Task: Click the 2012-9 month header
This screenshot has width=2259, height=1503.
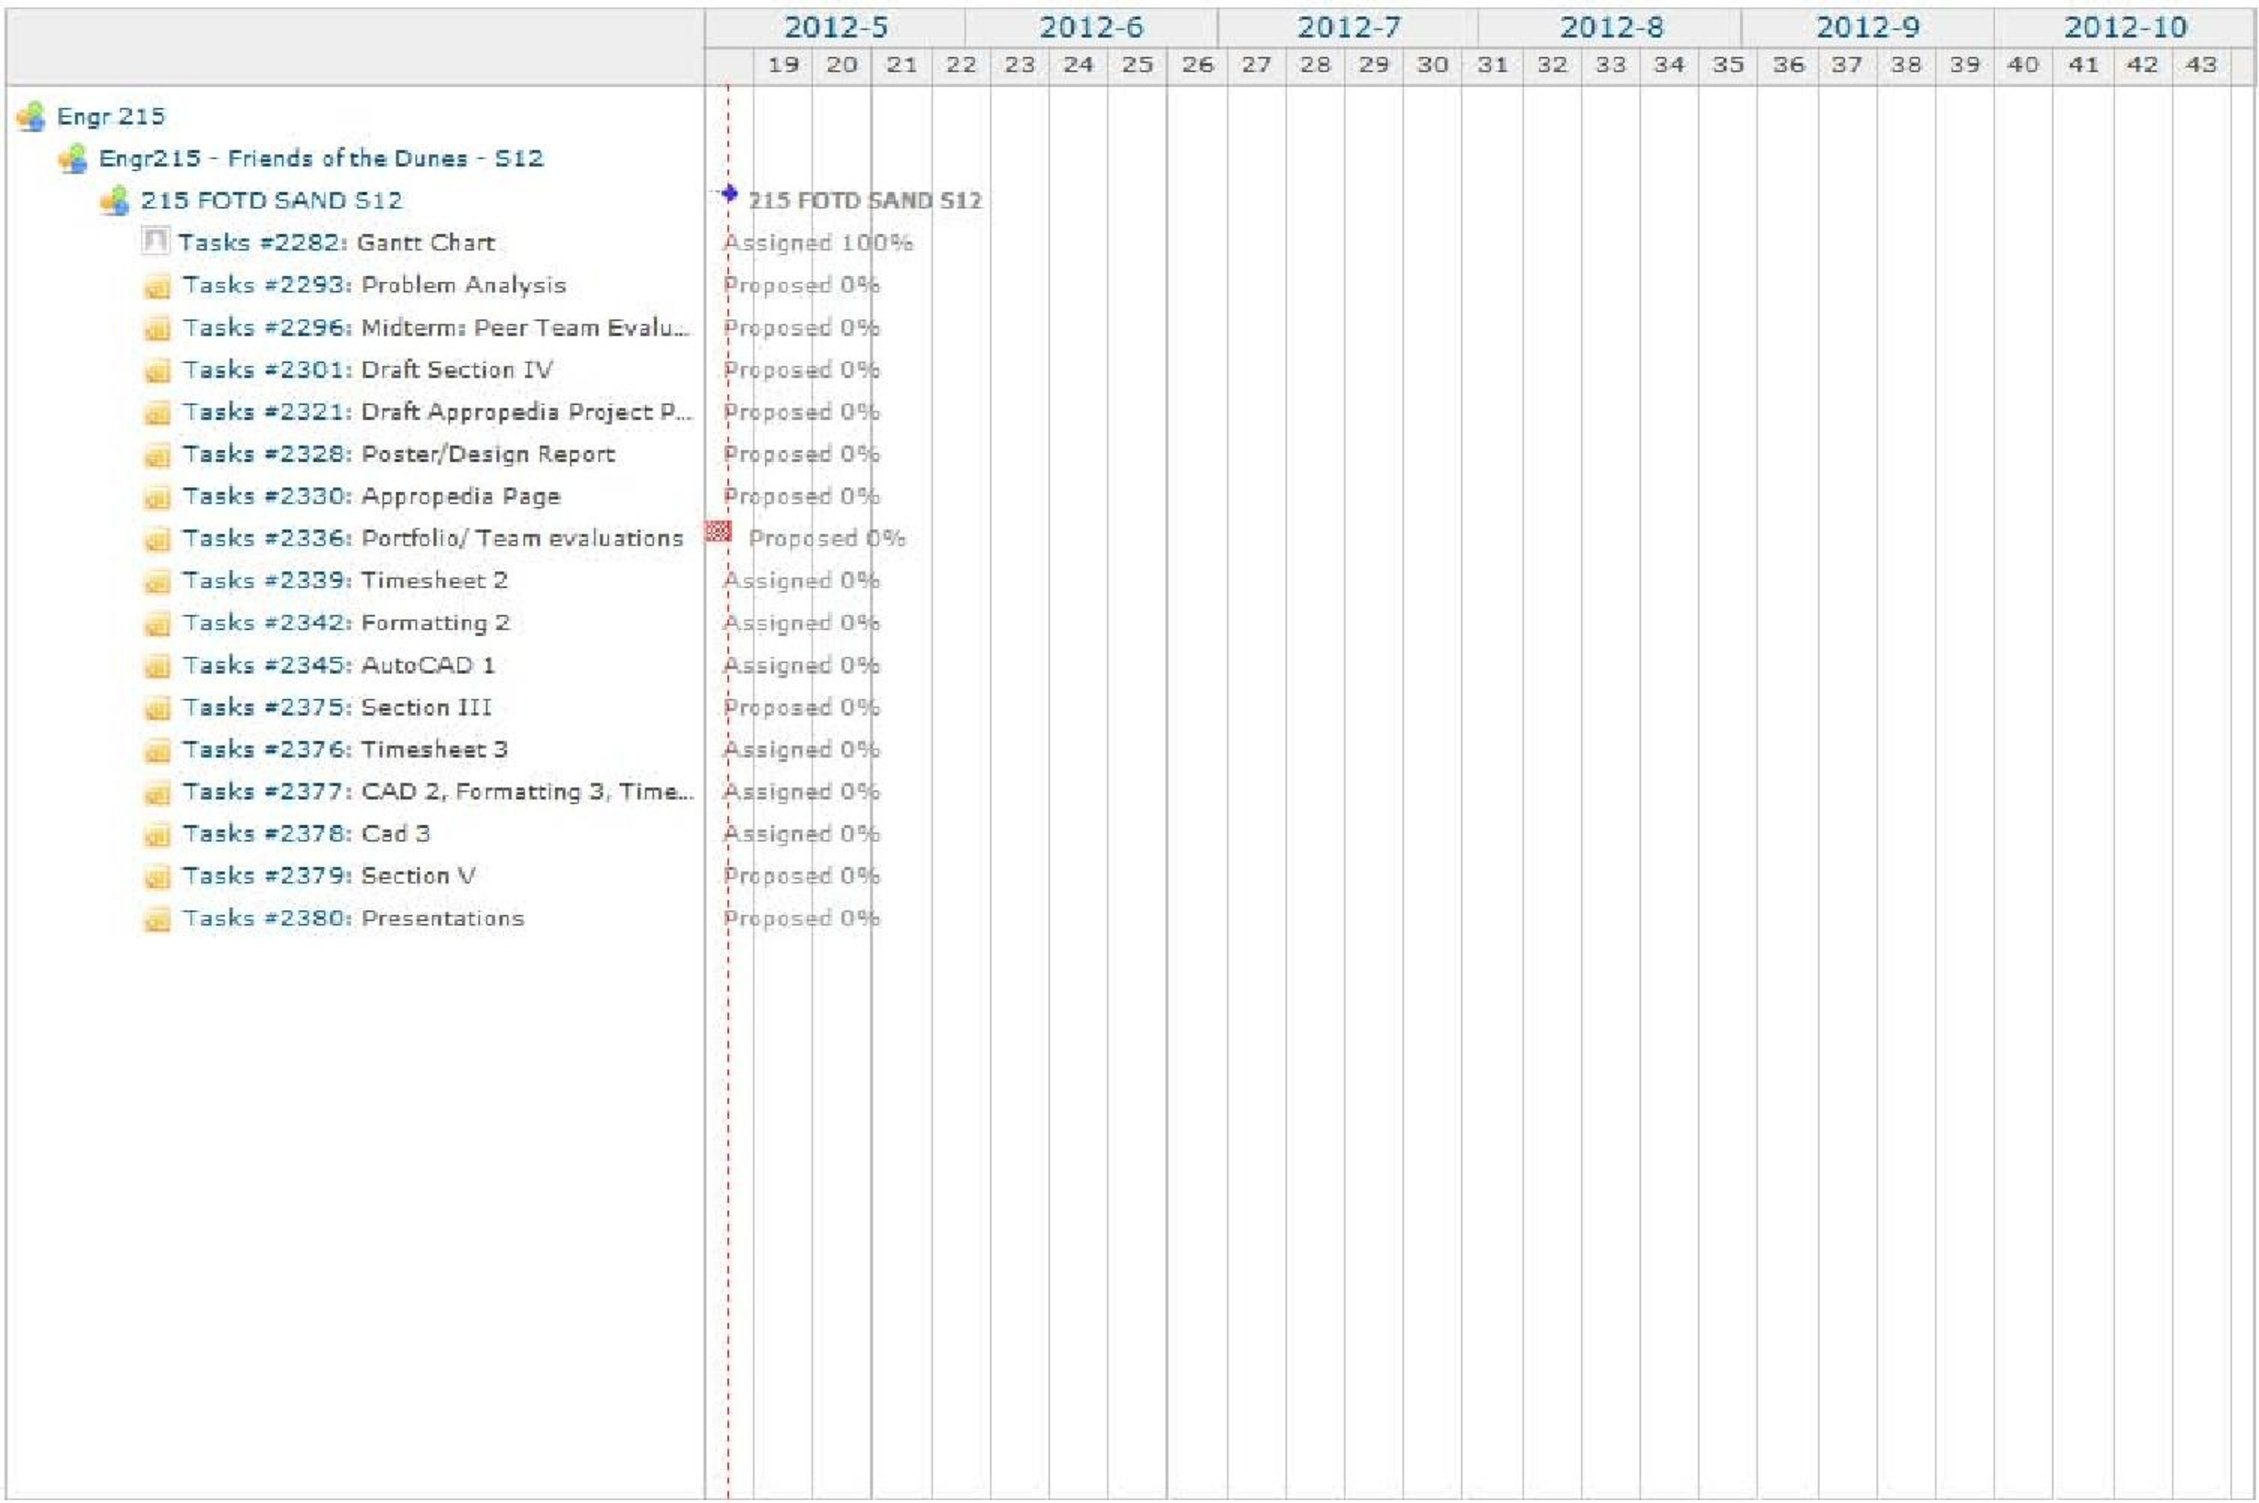Action: click(x=1867, y=28)
